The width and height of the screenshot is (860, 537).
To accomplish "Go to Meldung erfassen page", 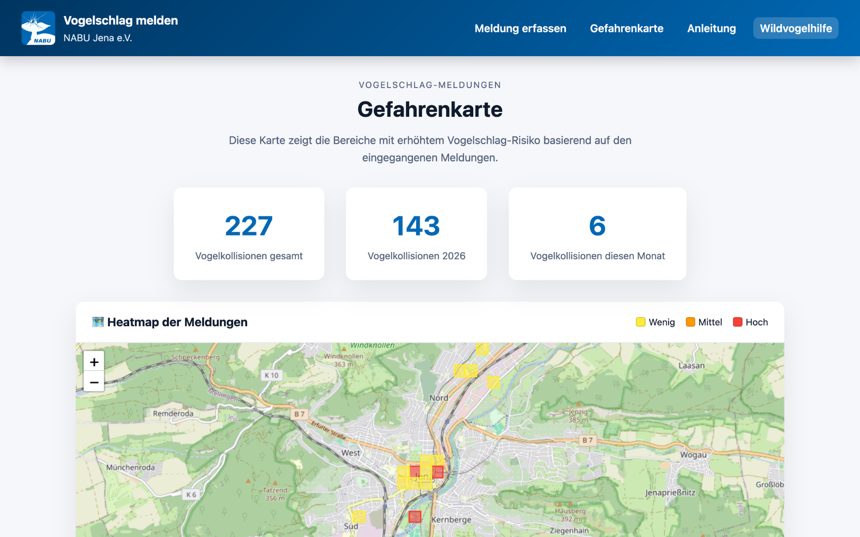I will [520, 29].
